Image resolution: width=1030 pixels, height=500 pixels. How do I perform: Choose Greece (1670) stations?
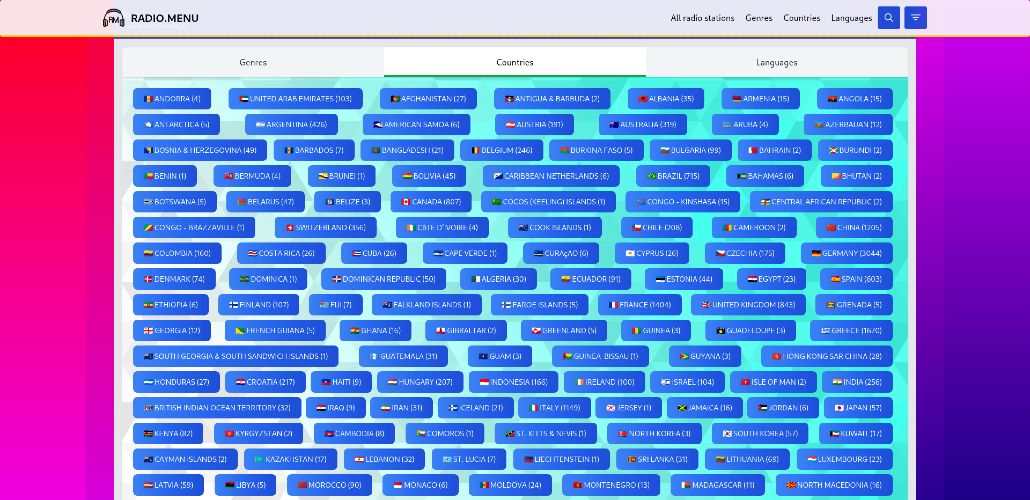(x=851, y=330)
